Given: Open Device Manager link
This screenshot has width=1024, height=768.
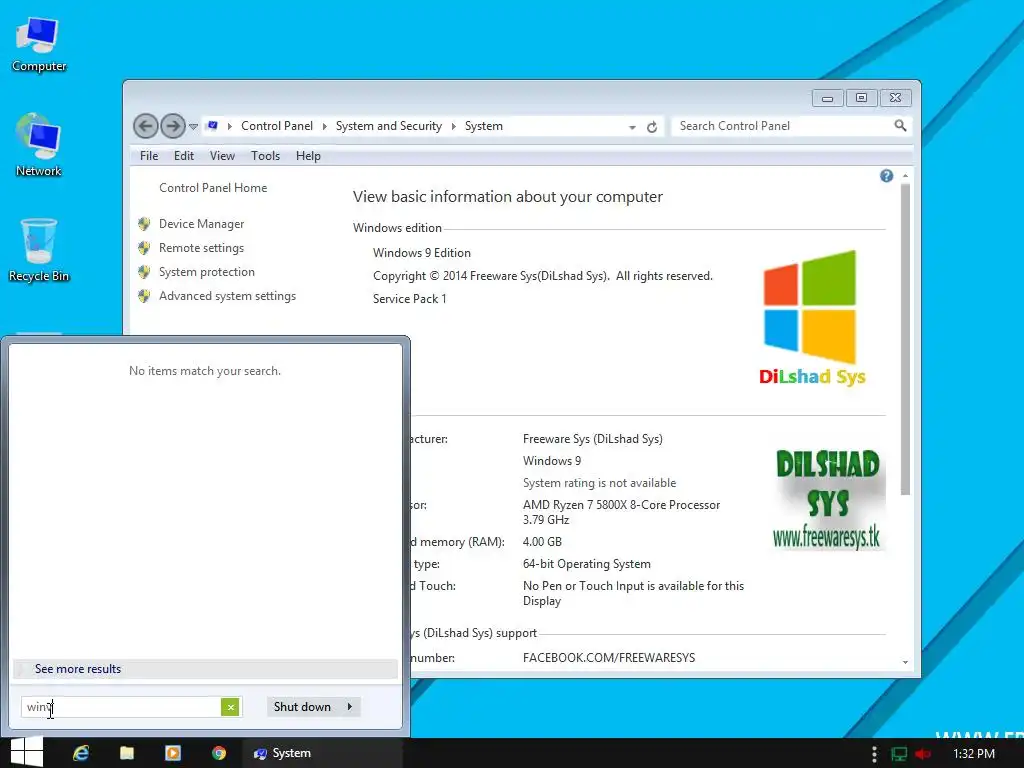Looking at the screenshot, I should [201, 223].
